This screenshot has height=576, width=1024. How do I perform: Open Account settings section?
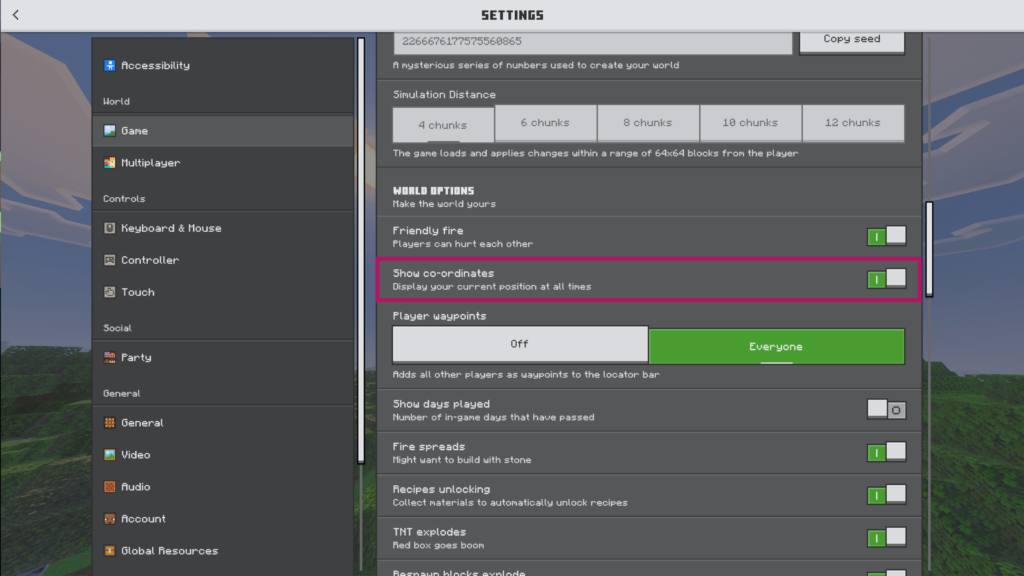coord(223,519)
